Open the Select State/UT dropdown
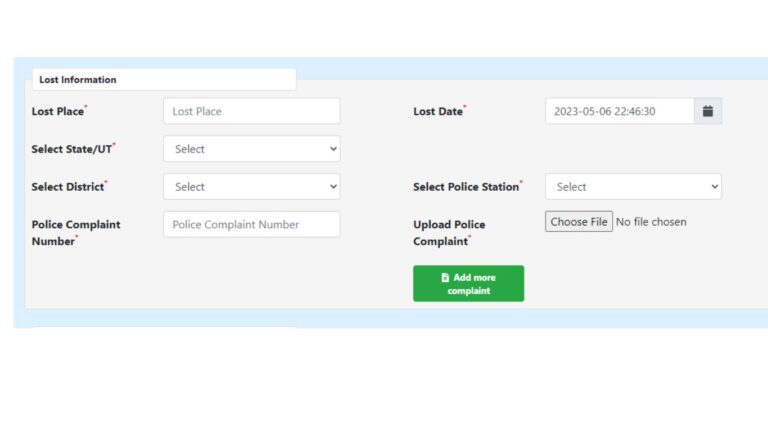Image resolution: width=768 pixels, height=432 pixels. [251, 149]
